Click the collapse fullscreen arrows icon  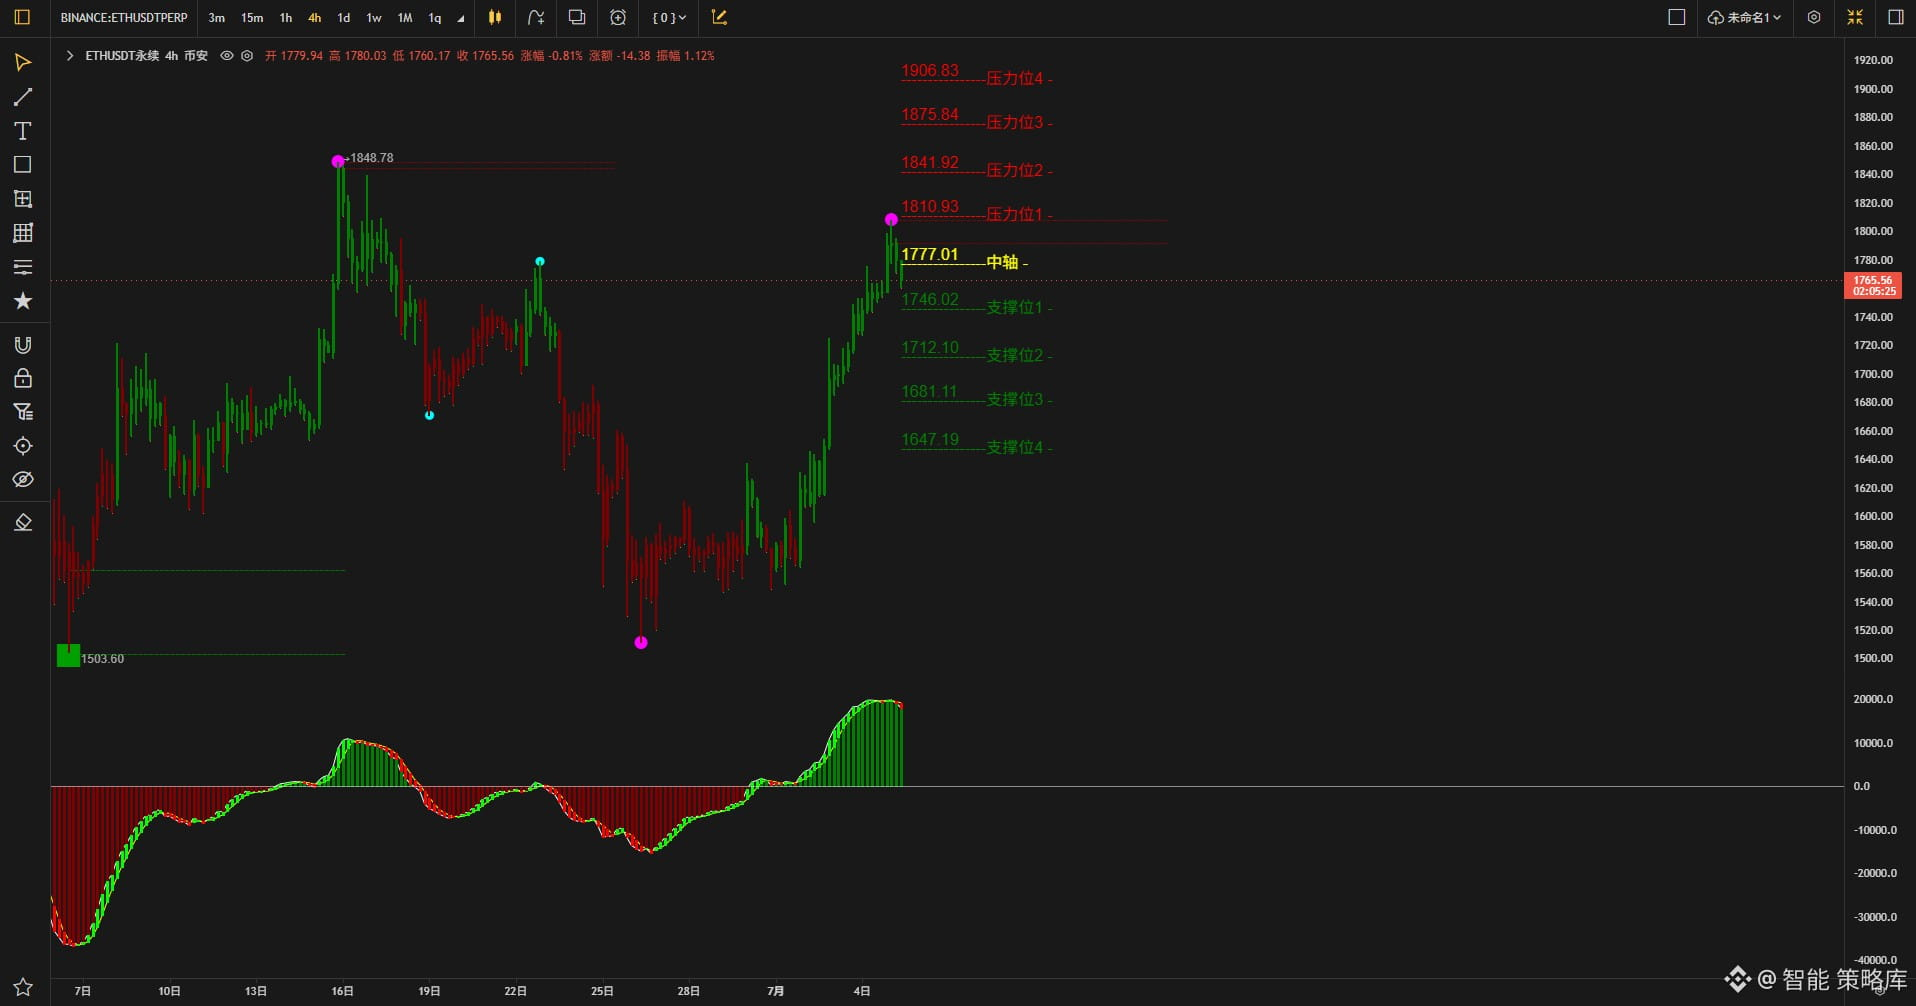[x=1855, y=17]
